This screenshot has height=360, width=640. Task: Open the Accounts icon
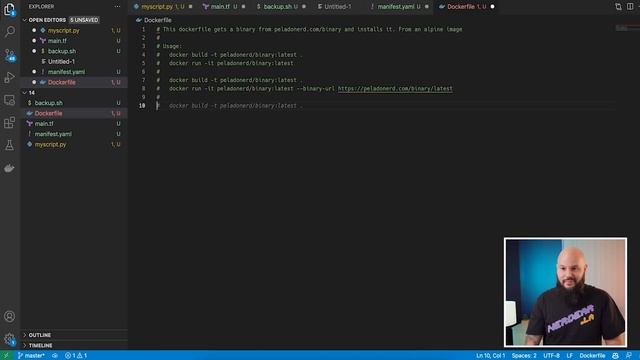[9, 316]
